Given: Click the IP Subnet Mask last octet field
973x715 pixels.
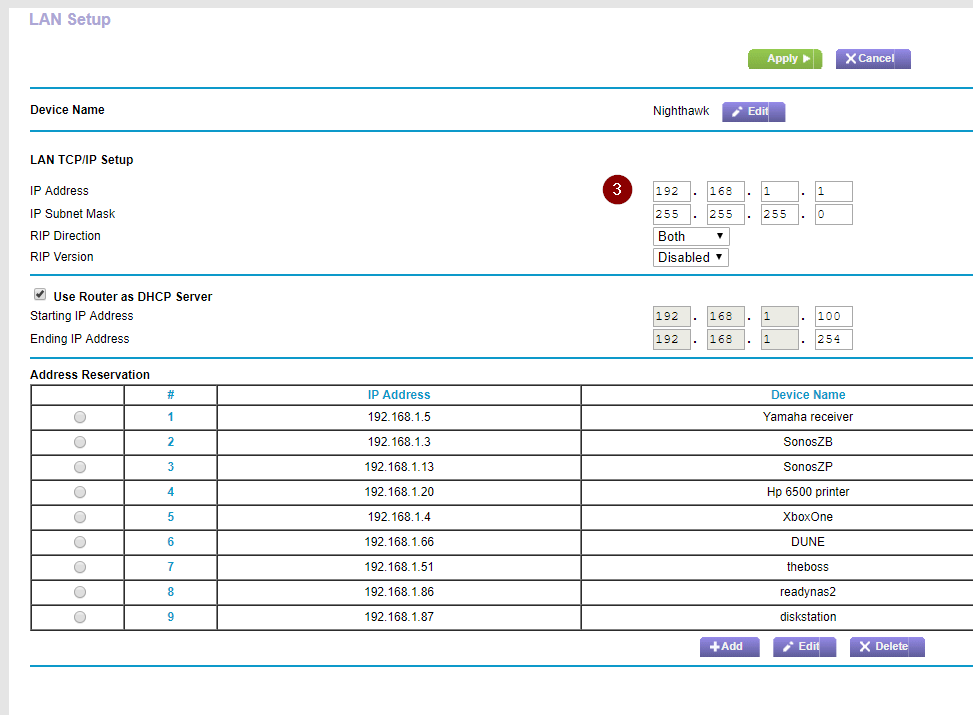Looking at the screenshot, I should coord(833,215).
